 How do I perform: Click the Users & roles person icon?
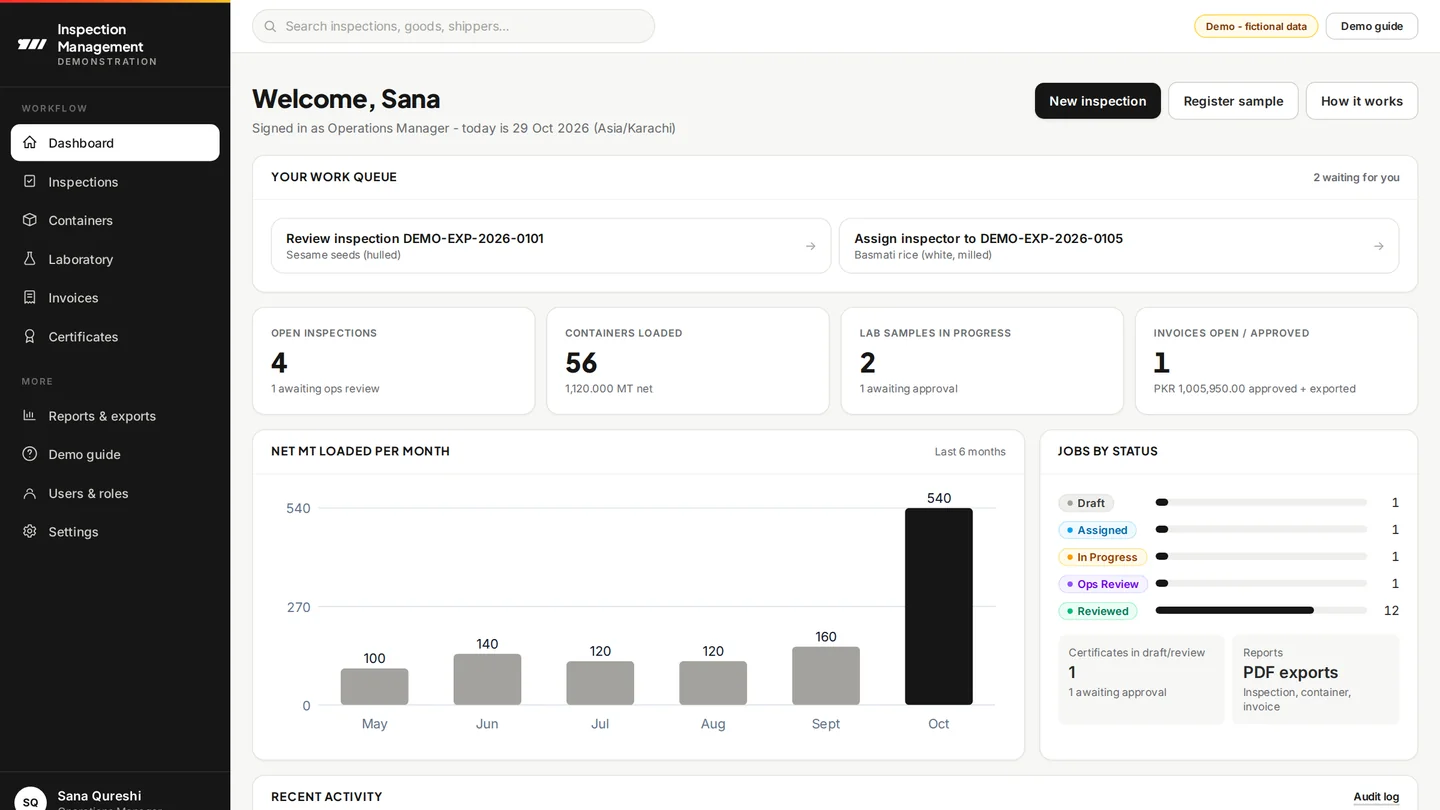click(30, 493)
